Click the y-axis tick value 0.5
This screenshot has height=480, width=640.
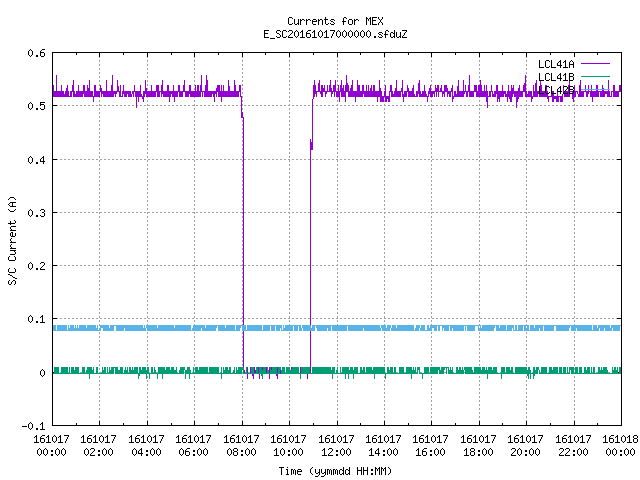(x=36, y=106)
